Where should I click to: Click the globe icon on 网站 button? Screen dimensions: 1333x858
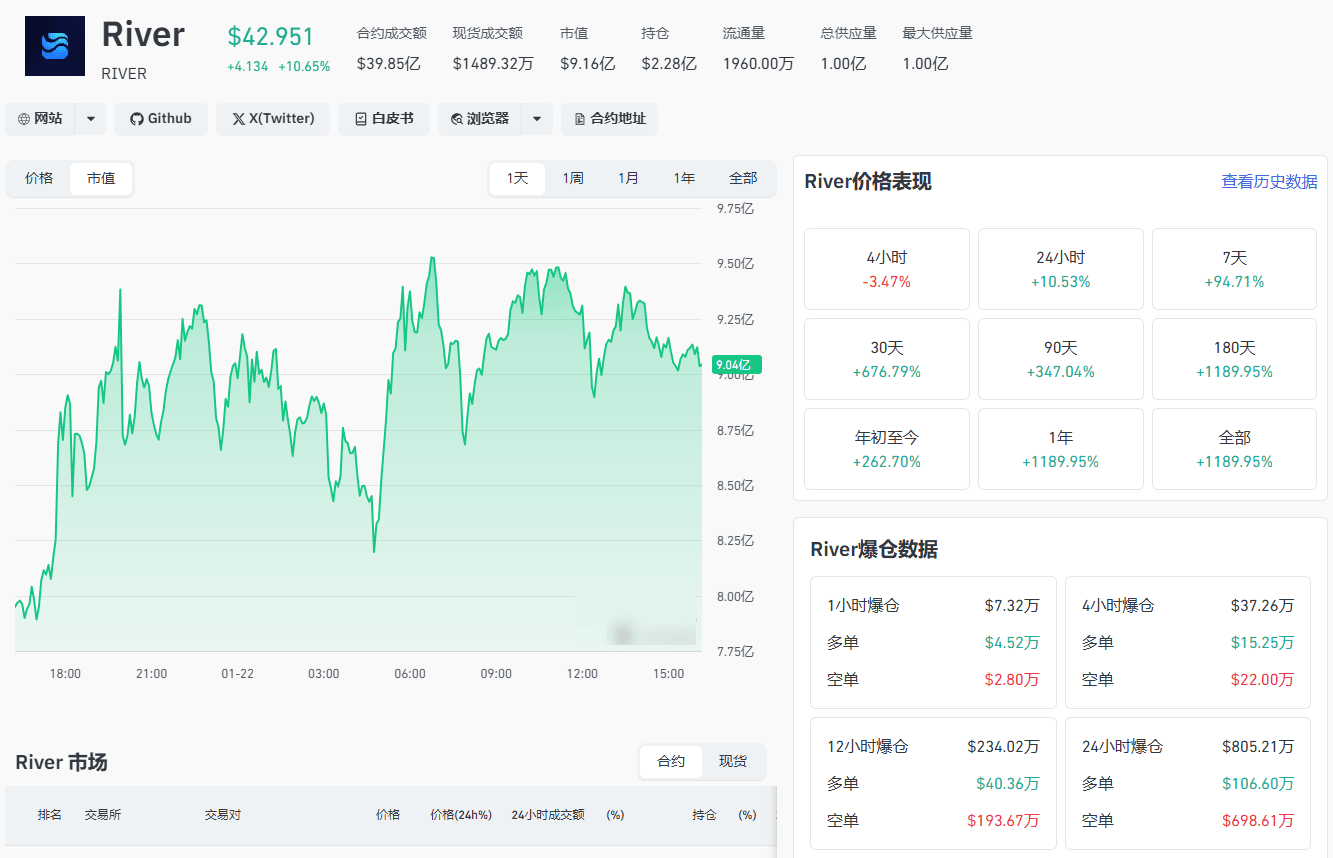point(24,119)
